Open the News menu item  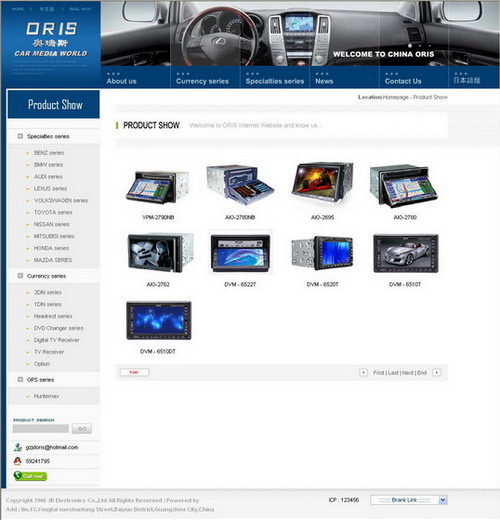[324, 81]
